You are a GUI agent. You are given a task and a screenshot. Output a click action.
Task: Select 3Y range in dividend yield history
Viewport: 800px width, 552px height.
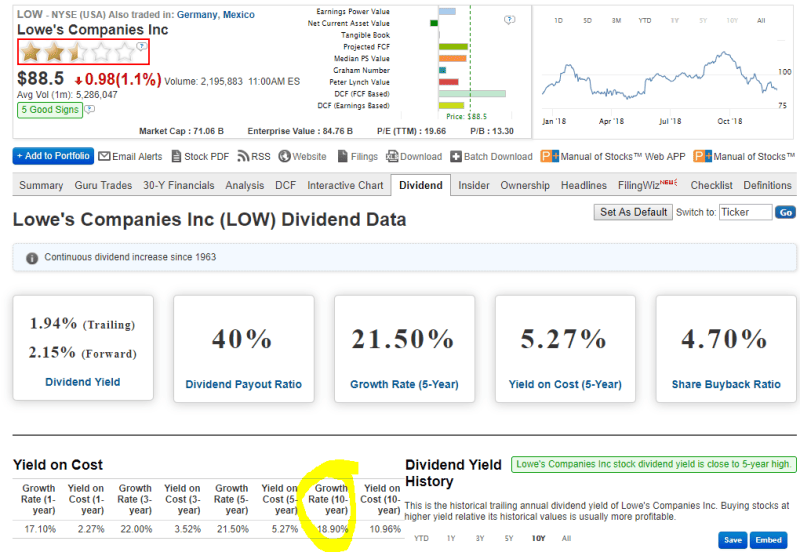(480, 538)
